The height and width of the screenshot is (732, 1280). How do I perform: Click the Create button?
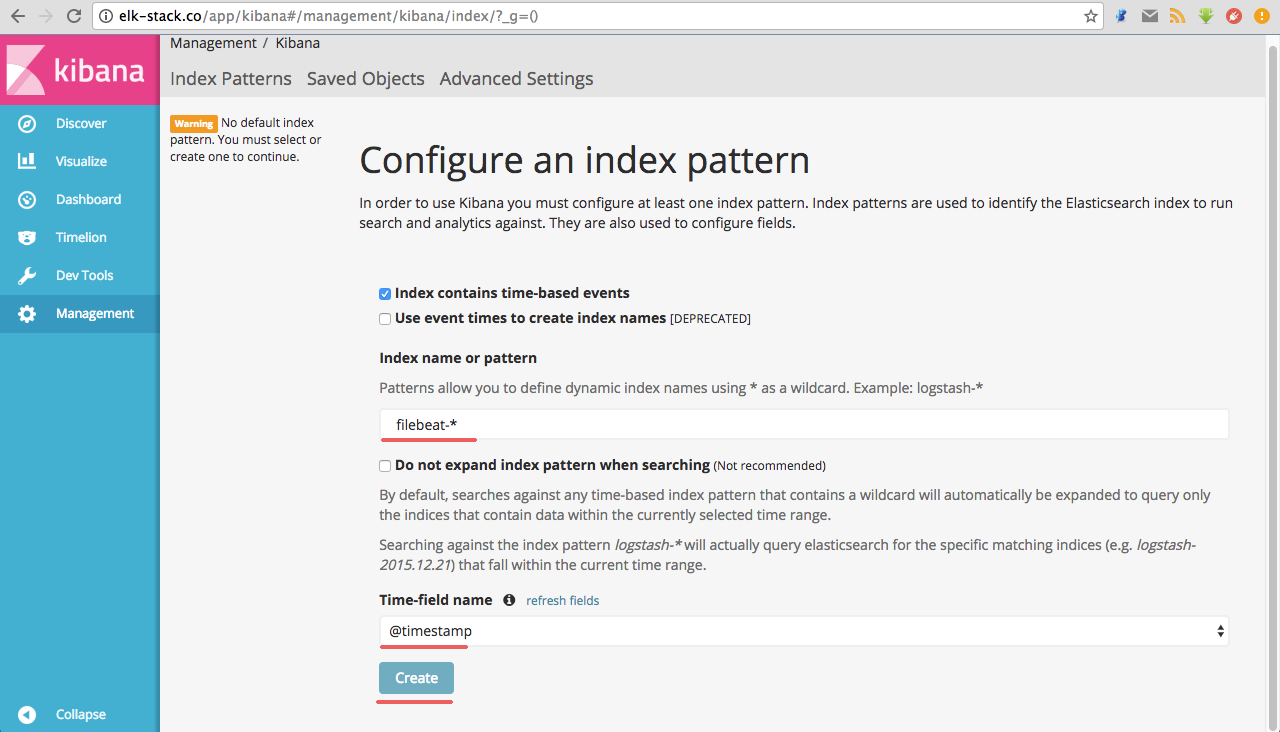click(415, 677)
